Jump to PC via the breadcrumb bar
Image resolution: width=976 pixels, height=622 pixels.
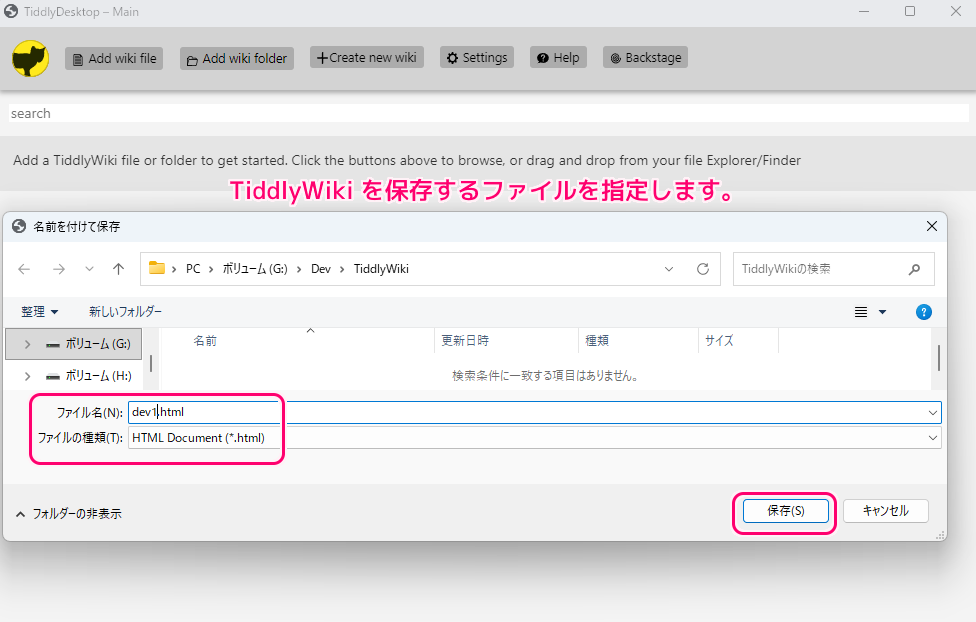click(x=193, y=268)
